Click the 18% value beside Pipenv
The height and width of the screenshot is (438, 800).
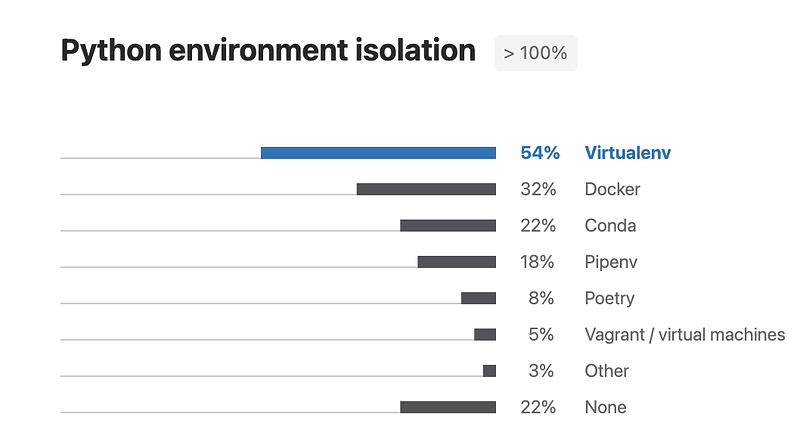(538, 262)
